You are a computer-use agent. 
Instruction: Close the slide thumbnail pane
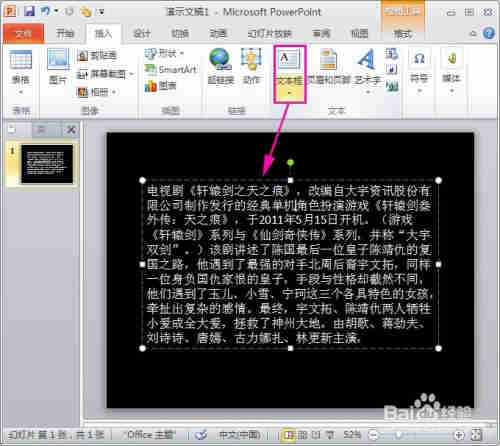(71, 130)
